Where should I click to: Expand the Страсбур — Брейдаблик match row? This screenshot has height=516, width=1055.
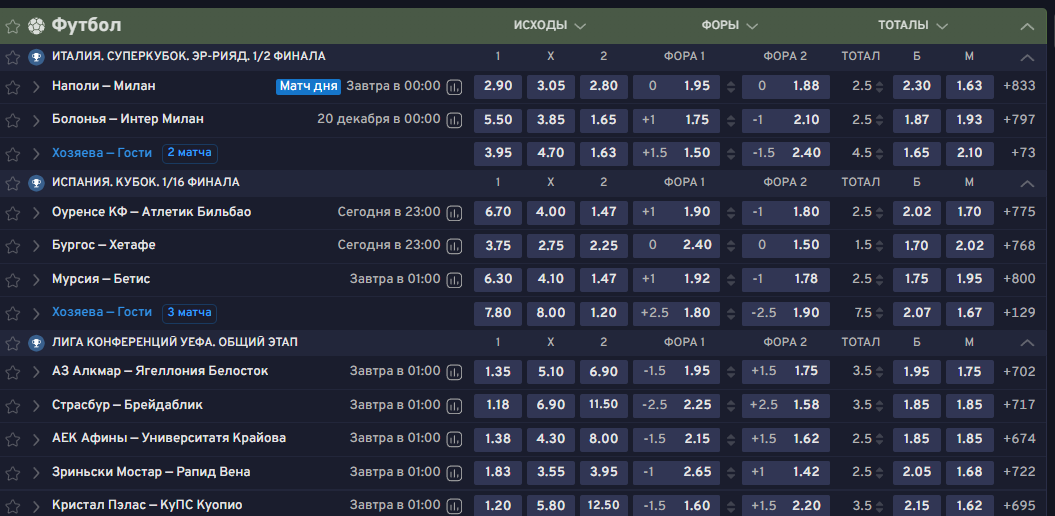point(37,406)
